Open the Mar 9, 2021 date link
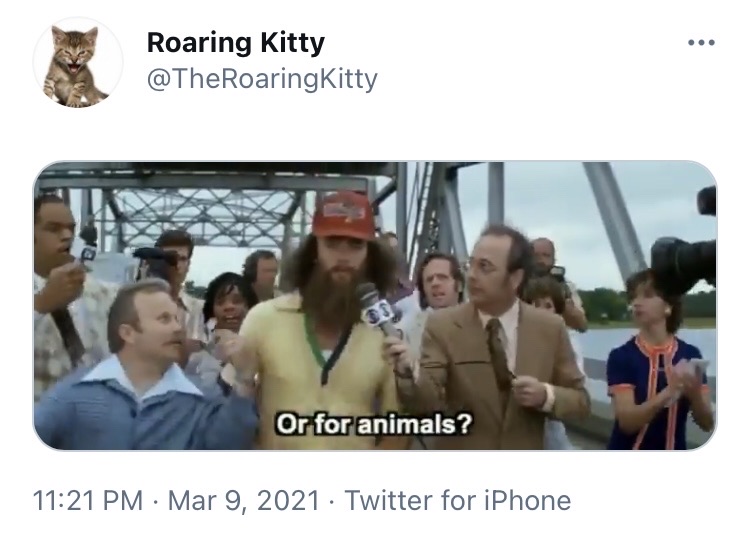This screenshot has height=537, width=750. click(x=243, y=501)
